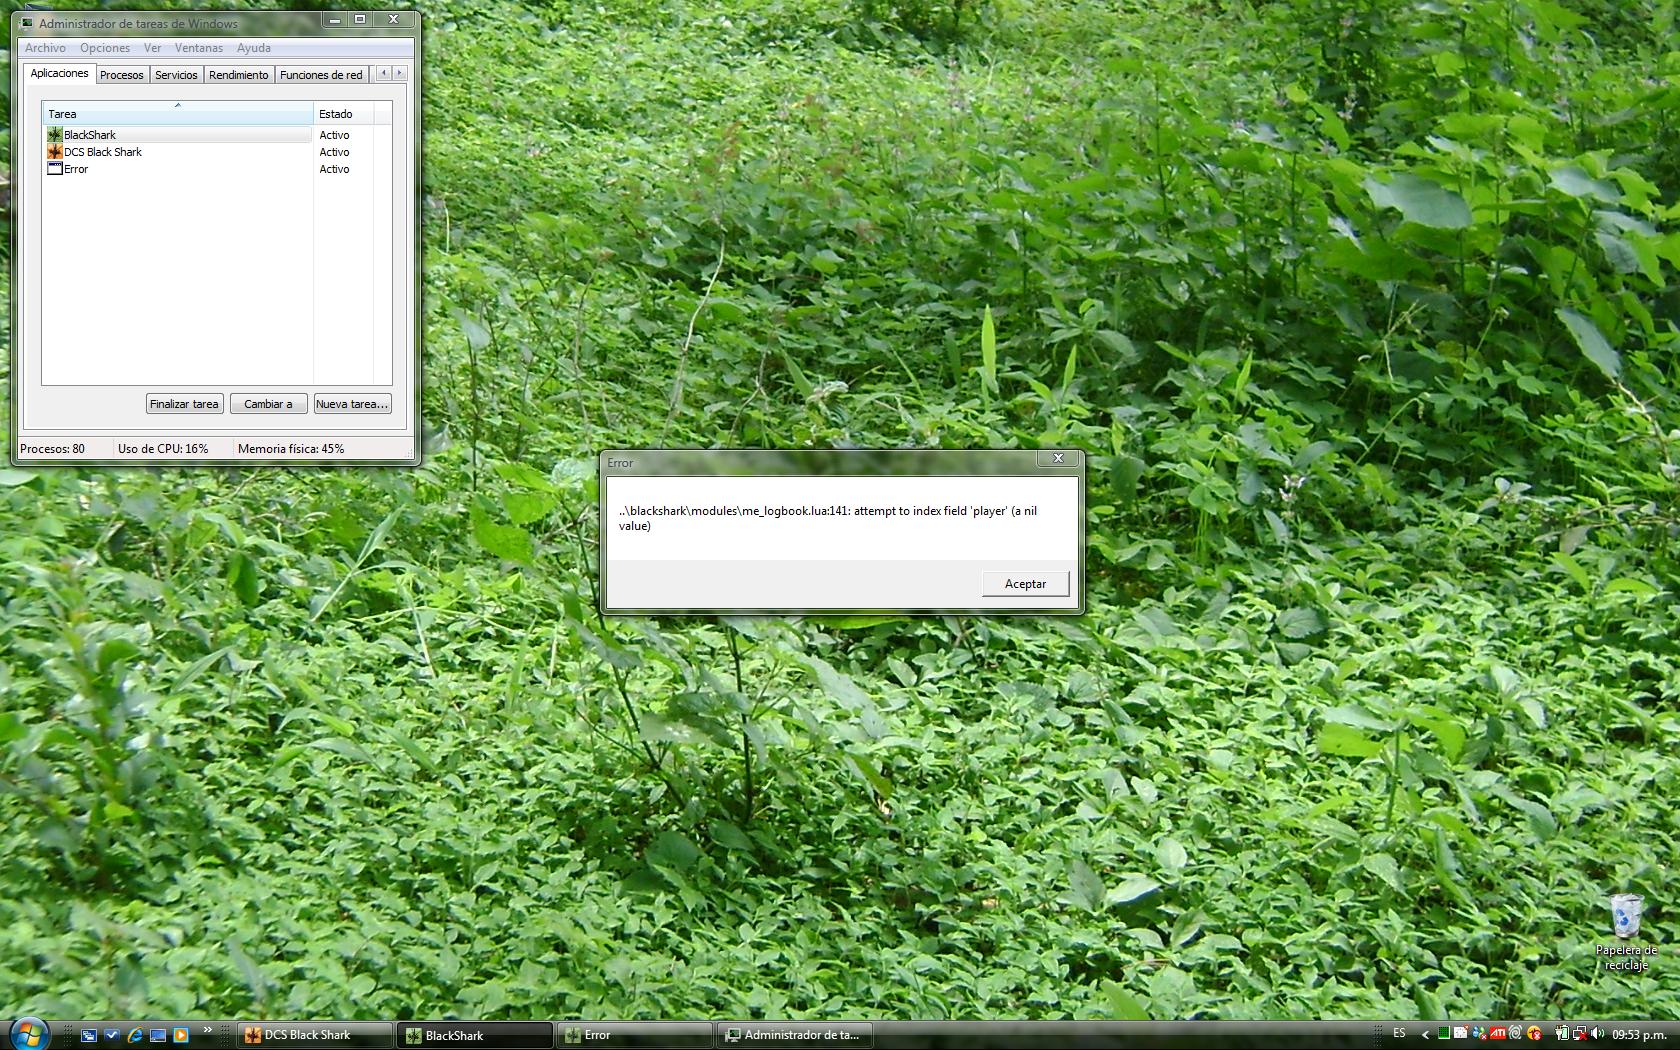The width and height of the screenshot is (1680, 1050).
Task: Open Opciones menu in Task Manager
Action: click(105, 48)
